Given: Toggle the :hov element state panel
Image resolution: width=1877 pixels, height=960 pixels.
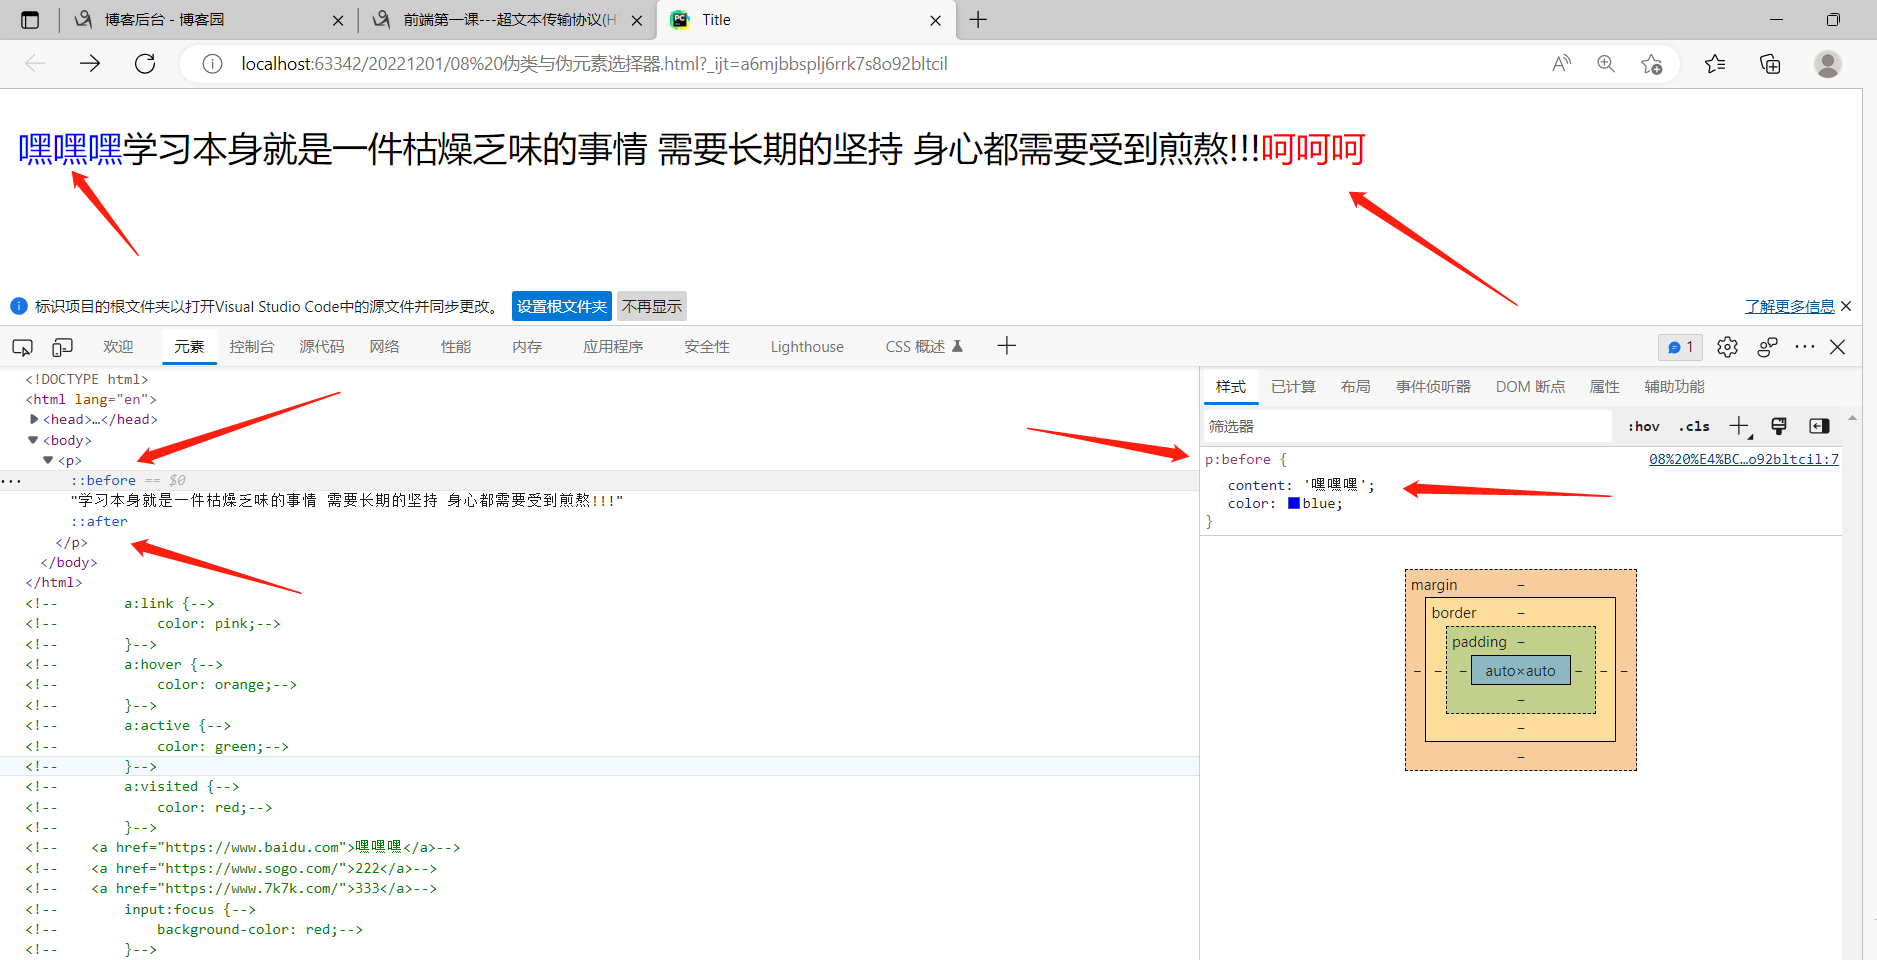Looking at the screenshot, I should pos(1644,427).
